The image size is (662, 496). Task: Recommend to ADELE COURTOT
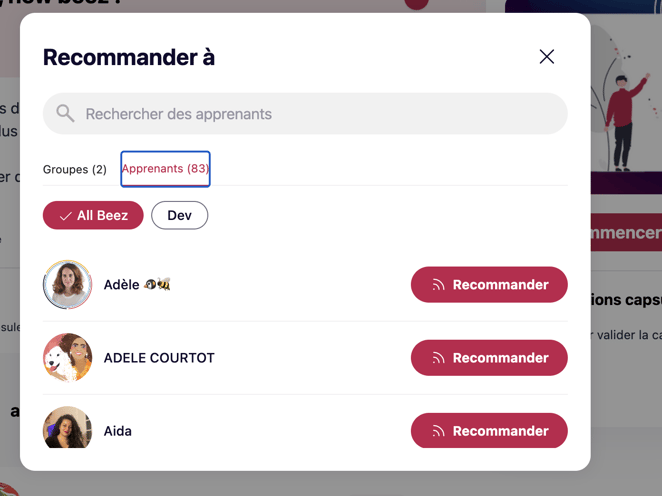coord(489,358)
